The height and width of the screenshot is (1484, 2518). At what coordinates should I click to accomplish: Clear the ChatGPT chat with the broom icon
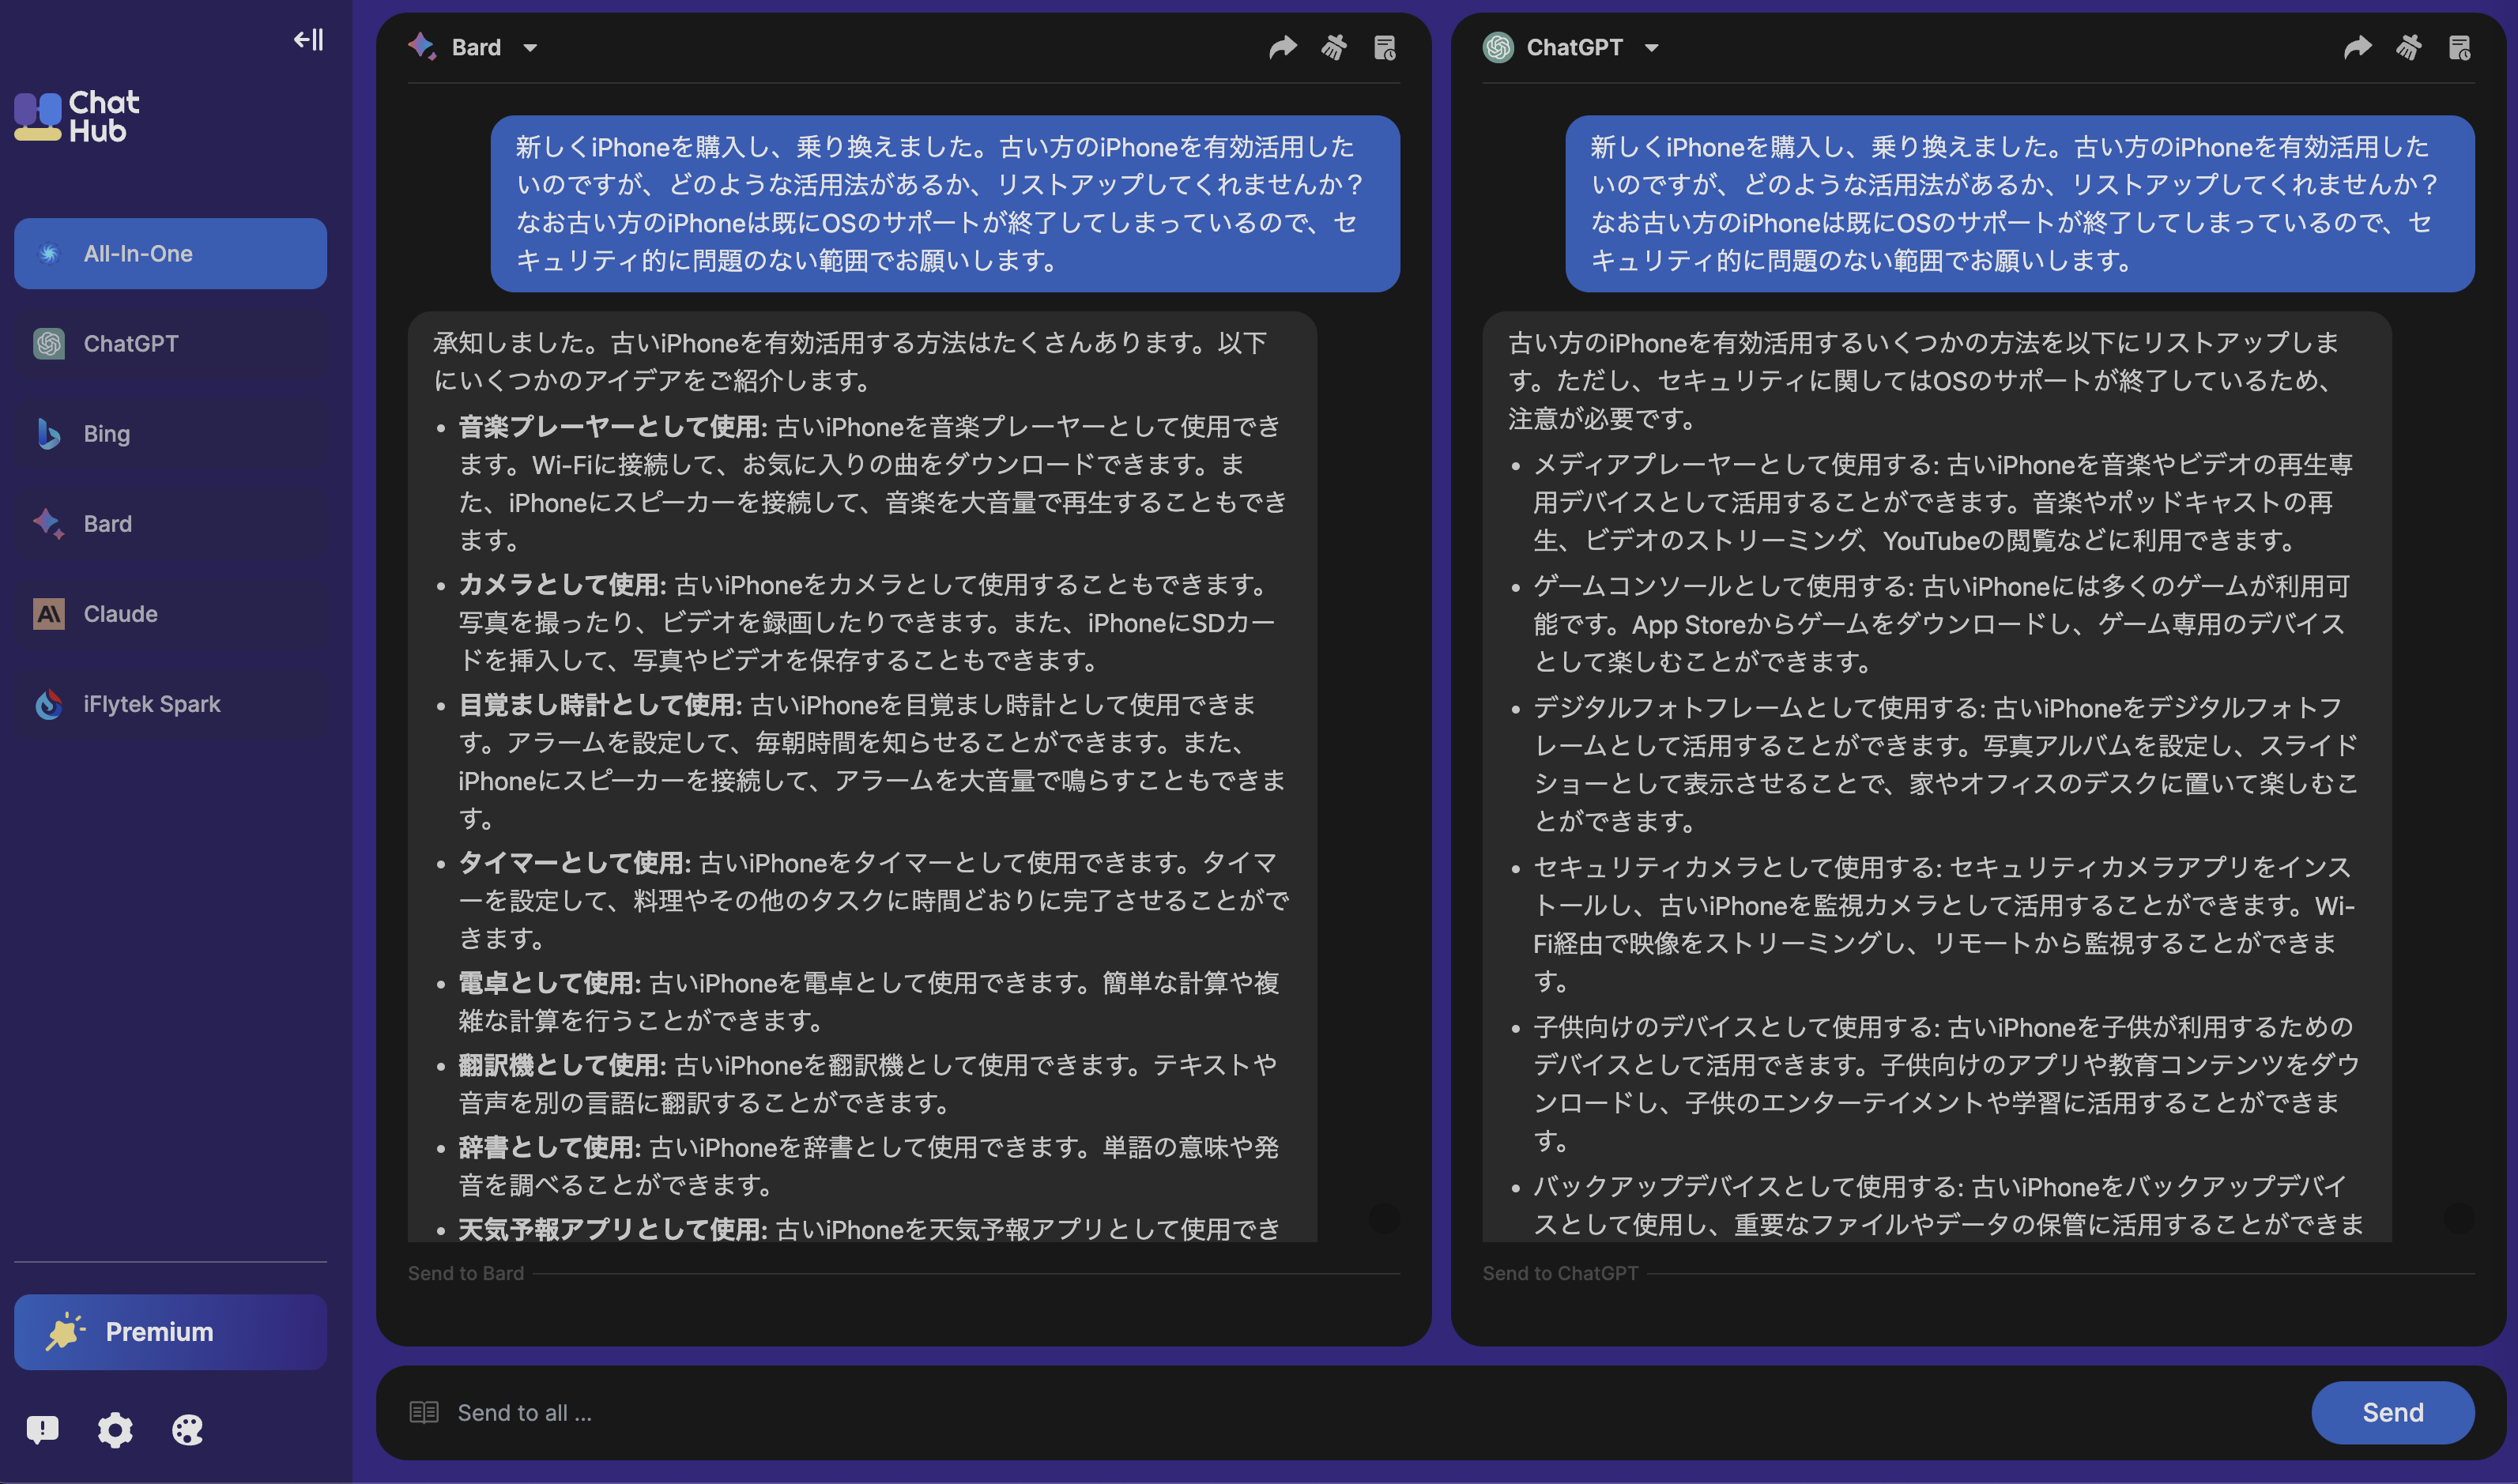[2409, 47]
